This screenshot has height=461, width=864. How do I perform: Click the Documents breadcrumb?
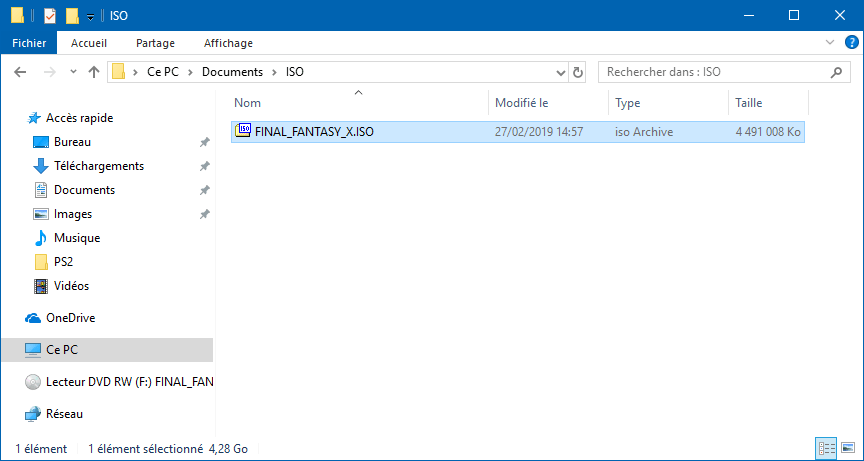(232, 72)
